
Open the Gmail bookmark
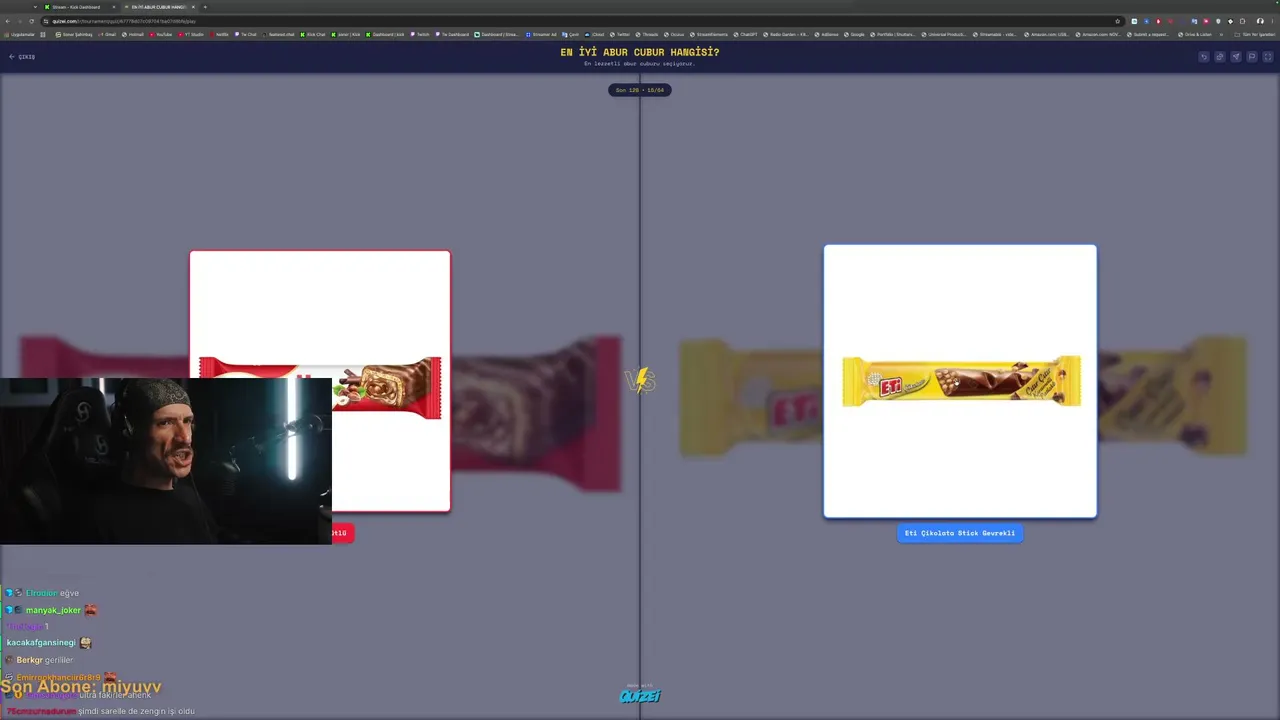[107, 34]
